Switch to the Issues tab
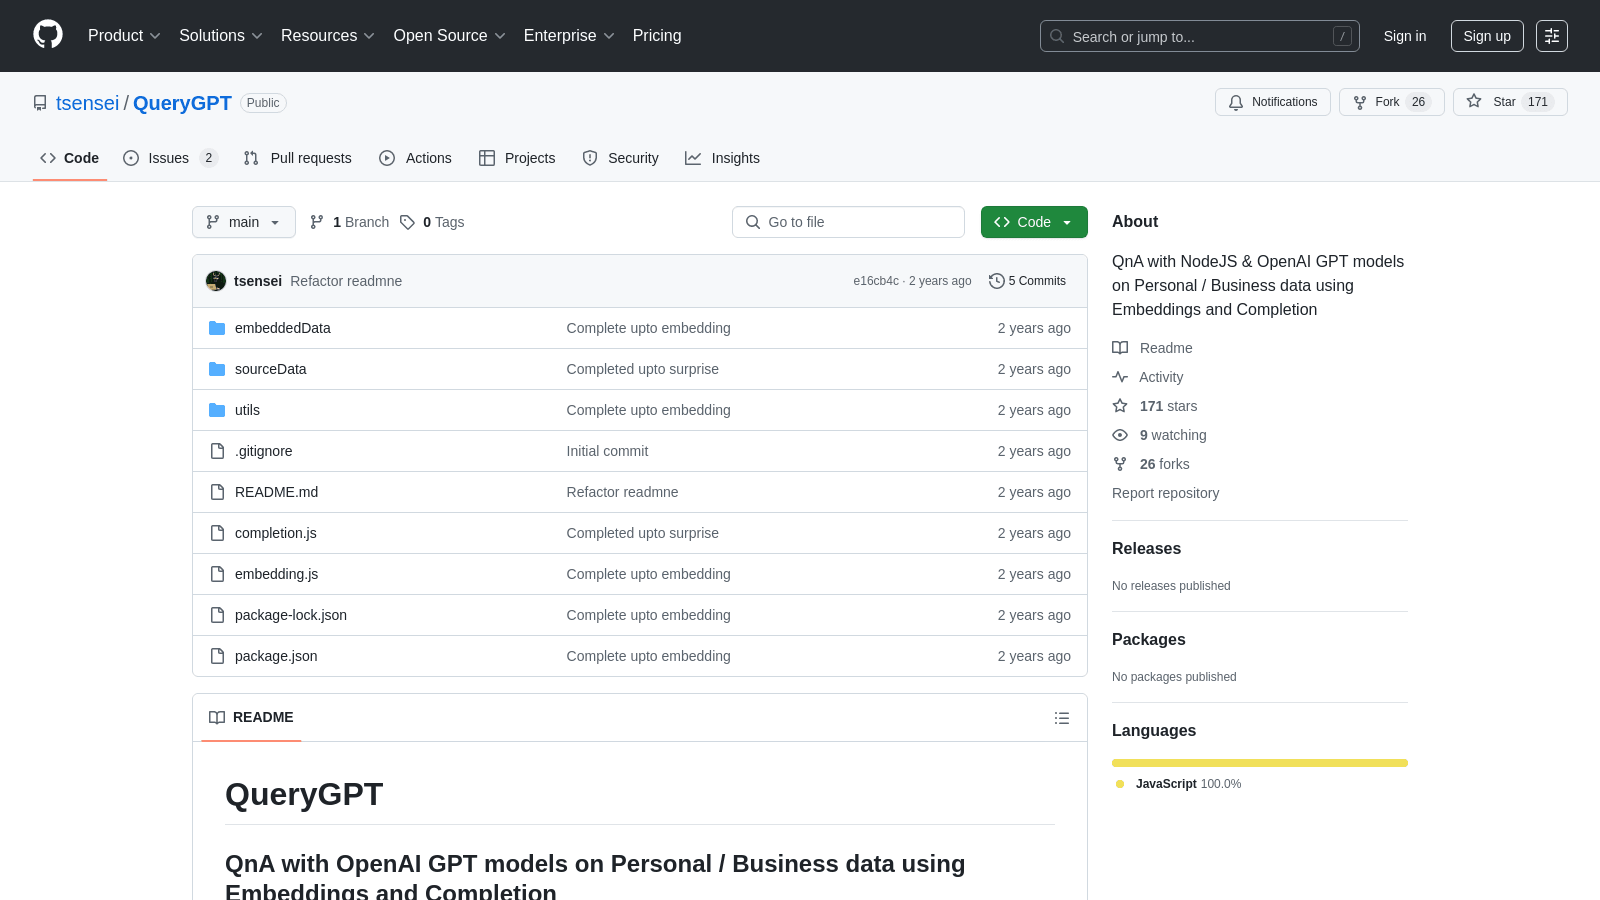This screenshot has width=1600, height=900. point(167,158)
